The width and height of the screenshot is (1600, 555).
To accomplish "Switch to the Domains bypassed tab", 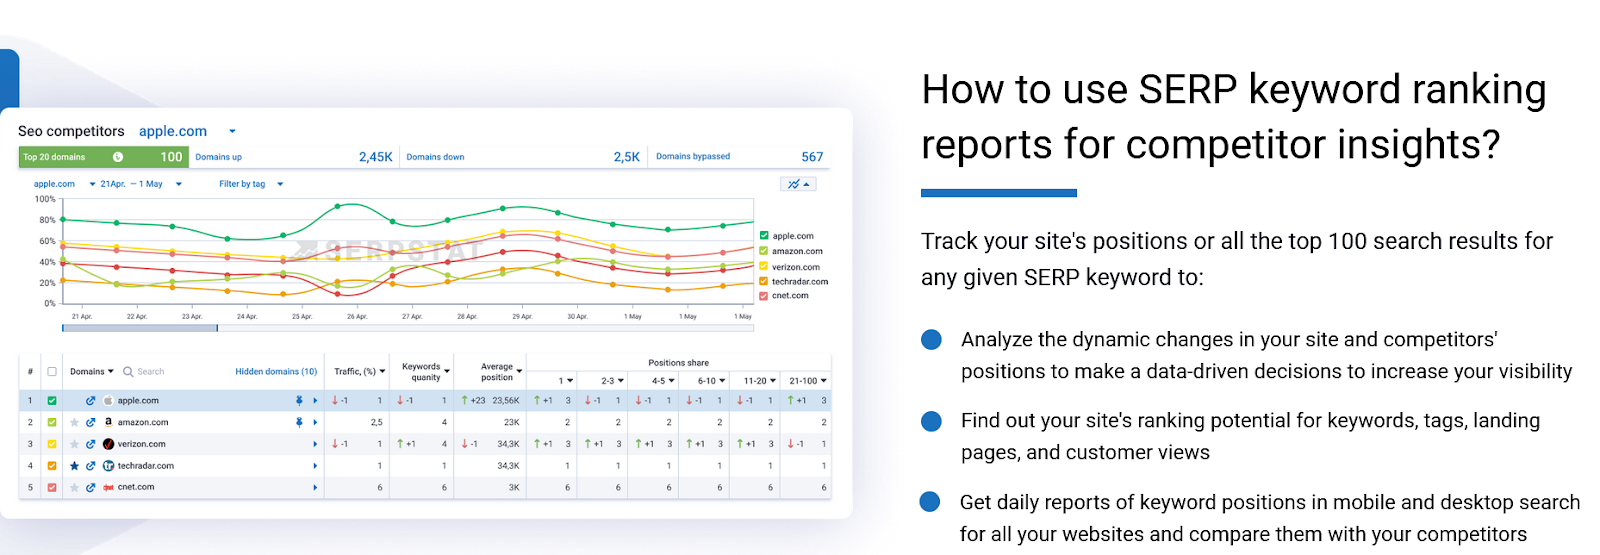I will [x=739, y=157].
